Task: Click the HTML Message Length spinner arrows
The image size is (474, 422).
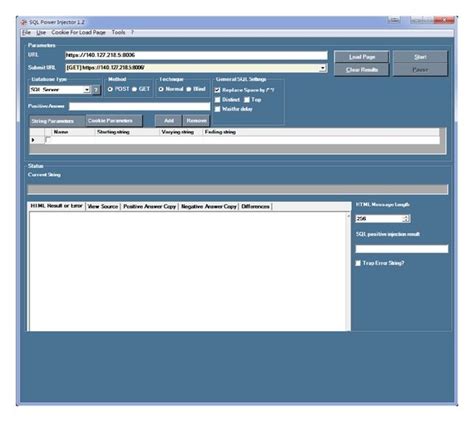Action: click(x=406, y=219)
